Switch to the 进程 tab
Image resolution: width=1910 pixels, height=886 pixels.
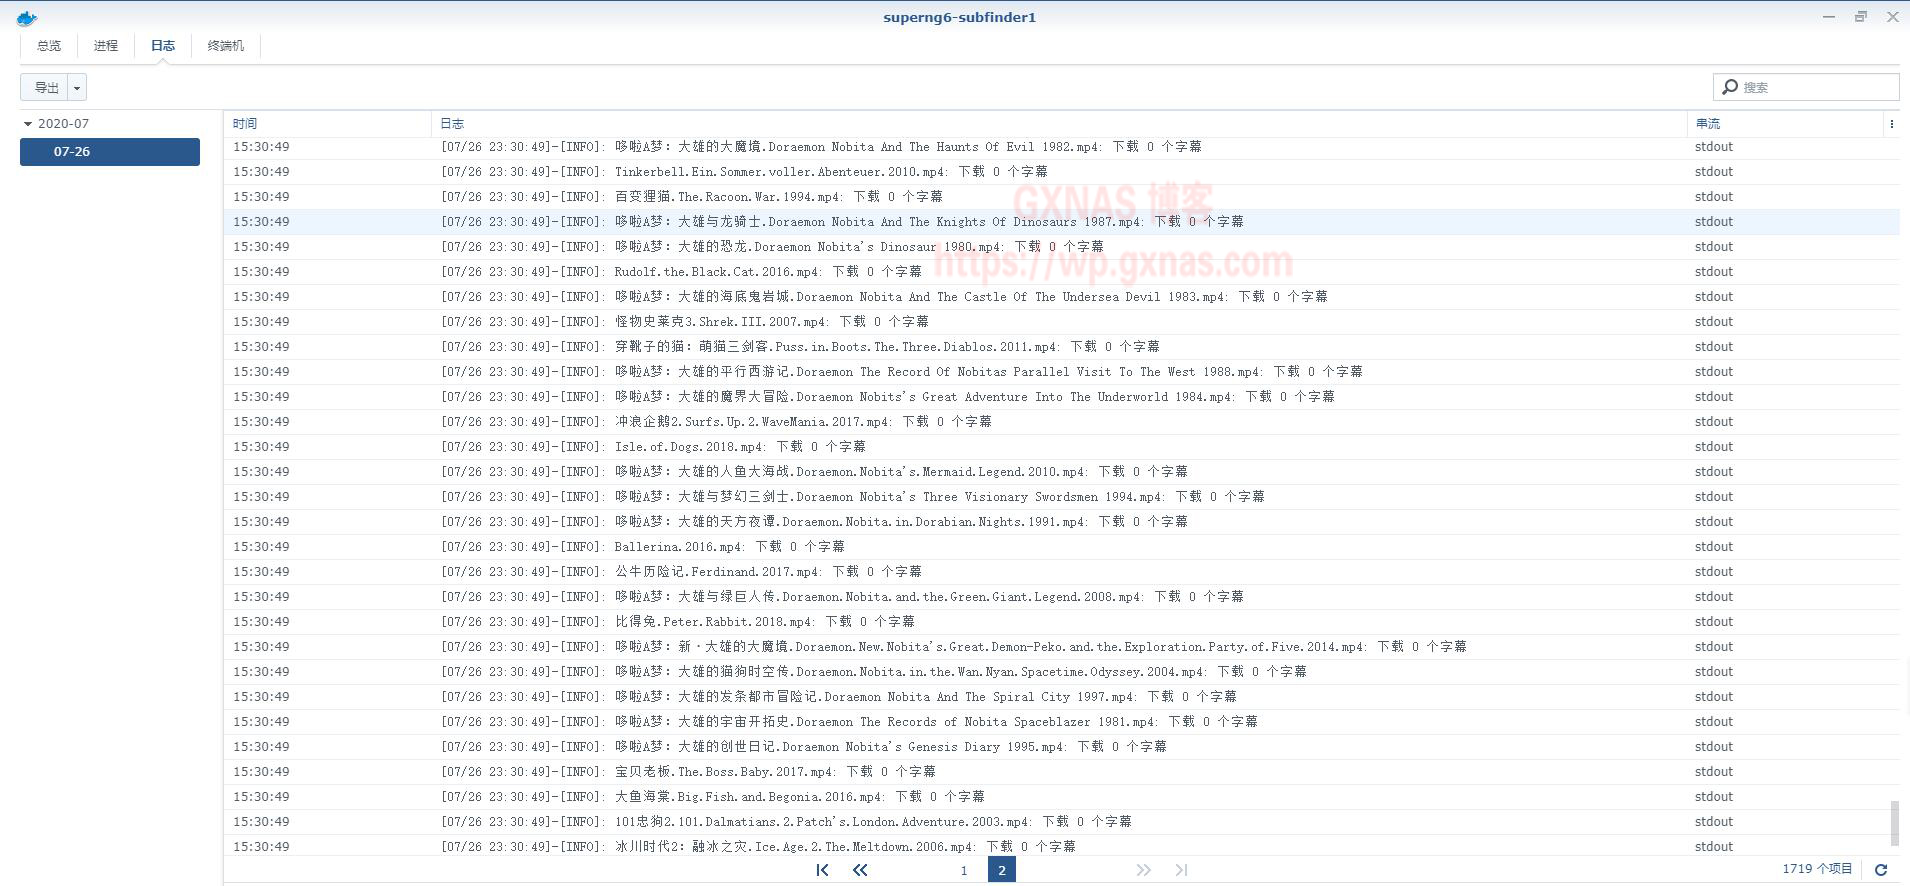[x=106, y=46]
